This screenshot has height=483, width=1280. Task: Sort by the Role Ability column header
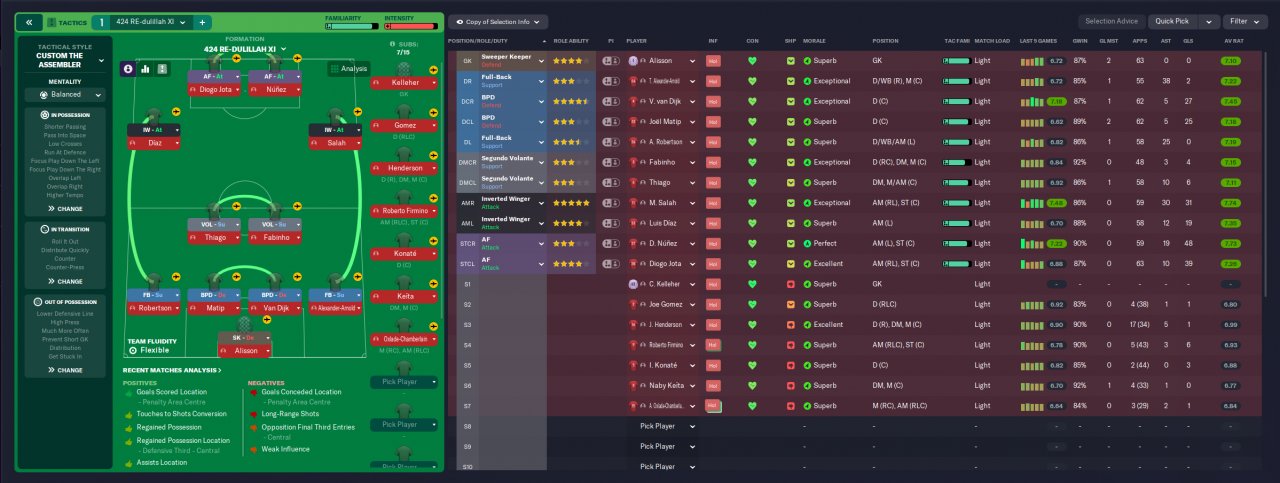pos(572,41)
